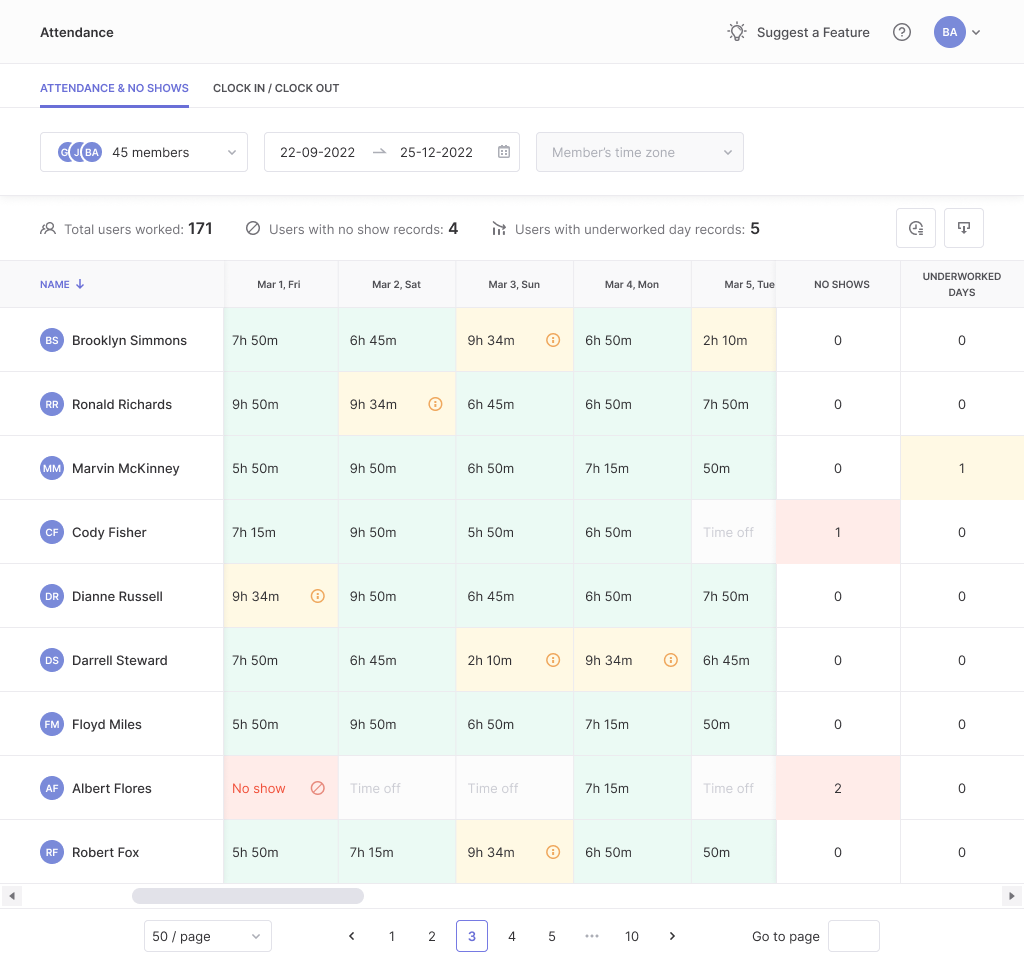1024x964 pixels.
Task: Sort by the NAME column arrow
Action: click(80, 284)
